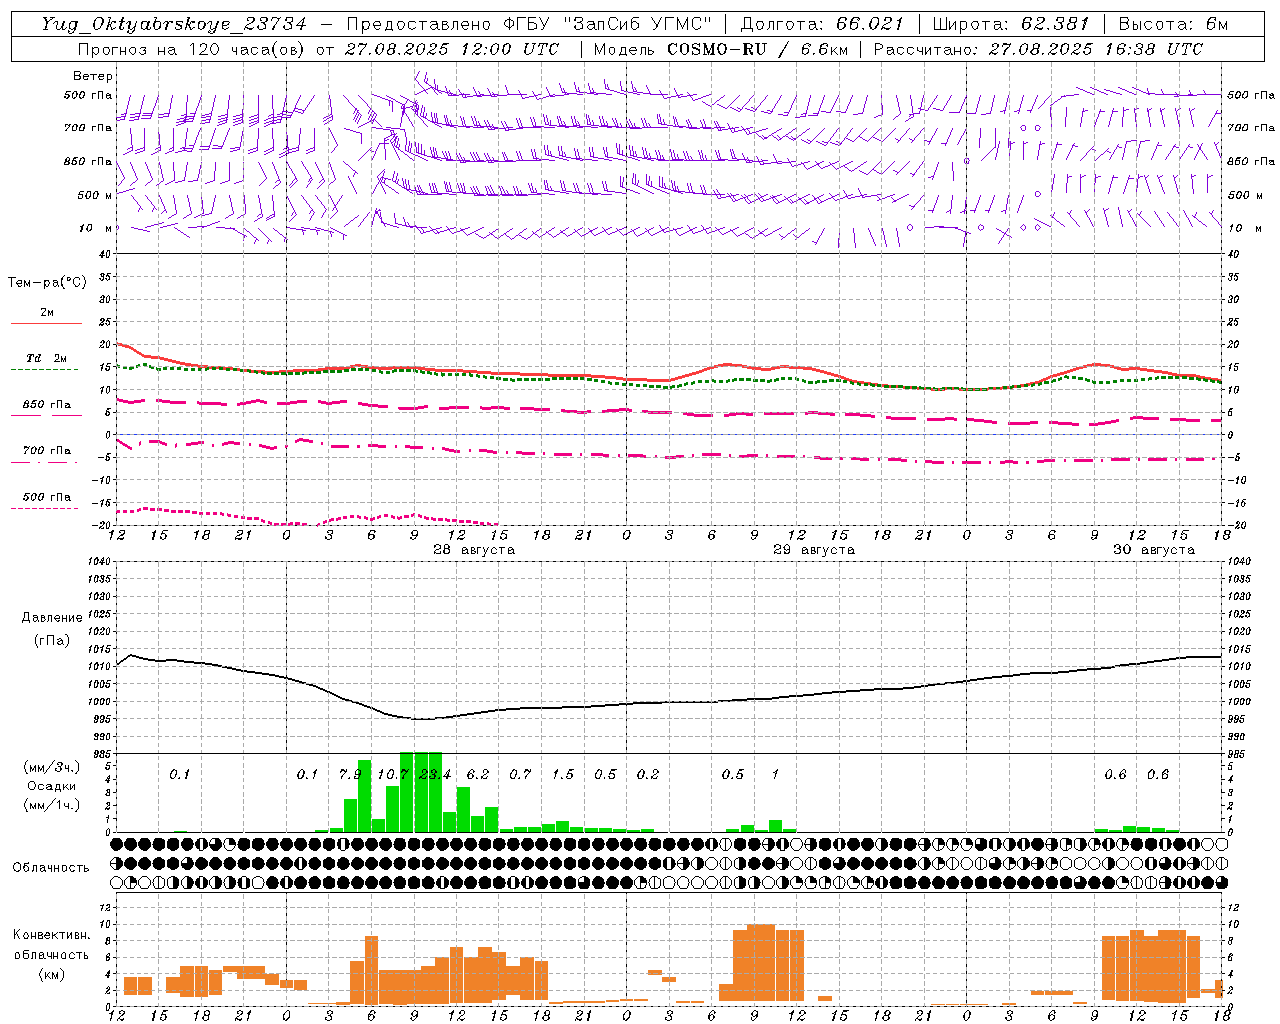Click the 7.9 precipitation value

pyautogui.click(x=350, y=774)
